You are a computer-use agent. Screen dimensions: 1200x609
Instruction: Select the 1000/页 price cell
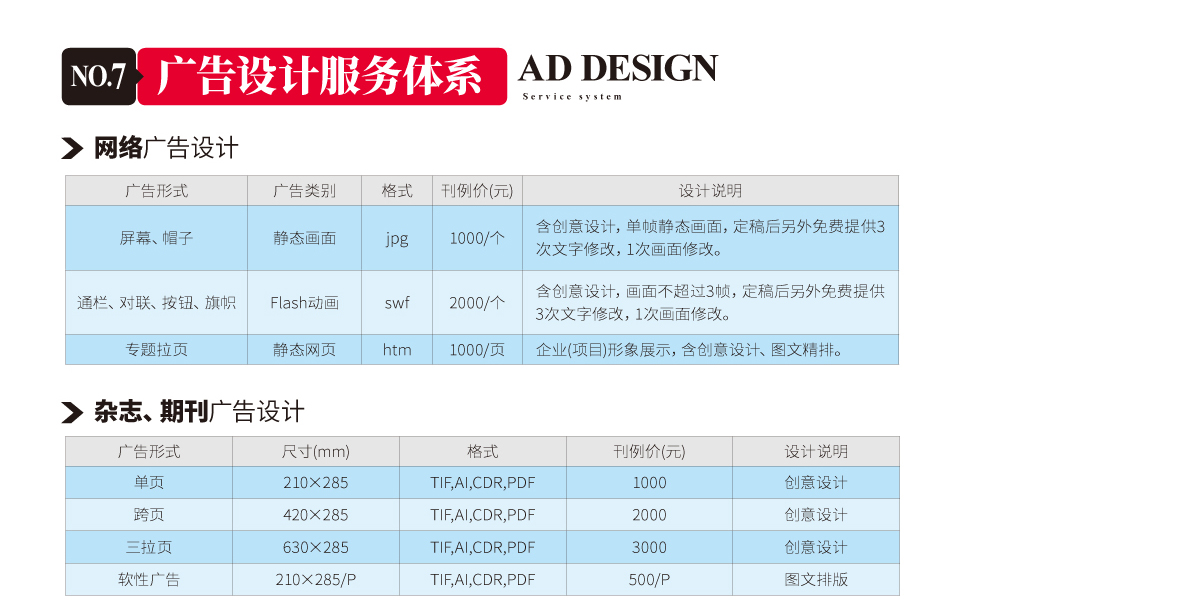[x=477, y=350]
